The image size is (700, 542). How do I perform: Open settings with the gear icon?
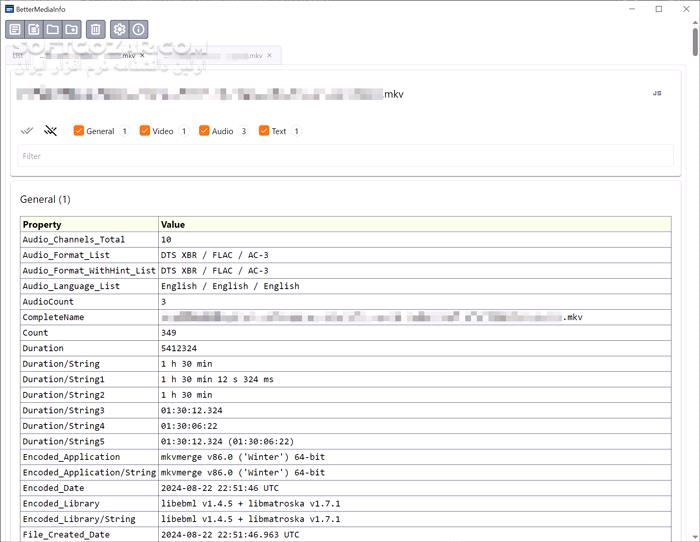[x=120, y=30]
